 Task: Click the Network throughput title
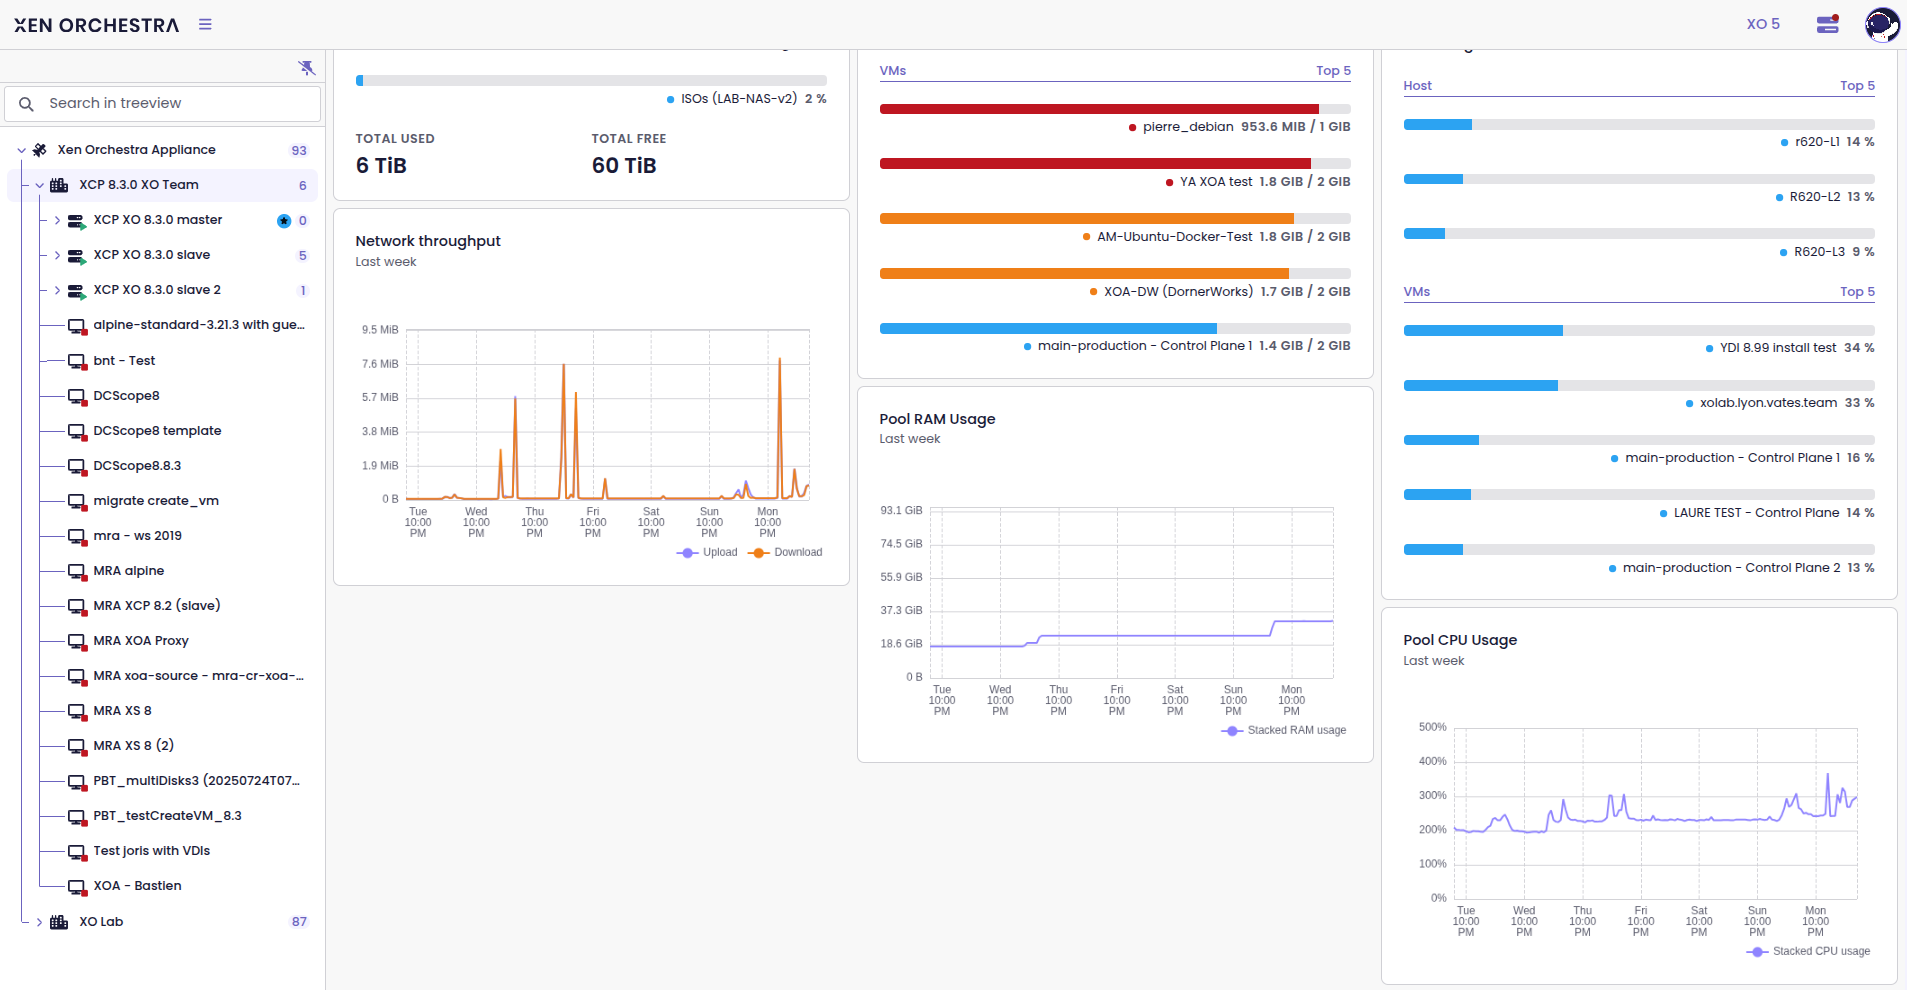pyautogui.click(x=428, y=241)
